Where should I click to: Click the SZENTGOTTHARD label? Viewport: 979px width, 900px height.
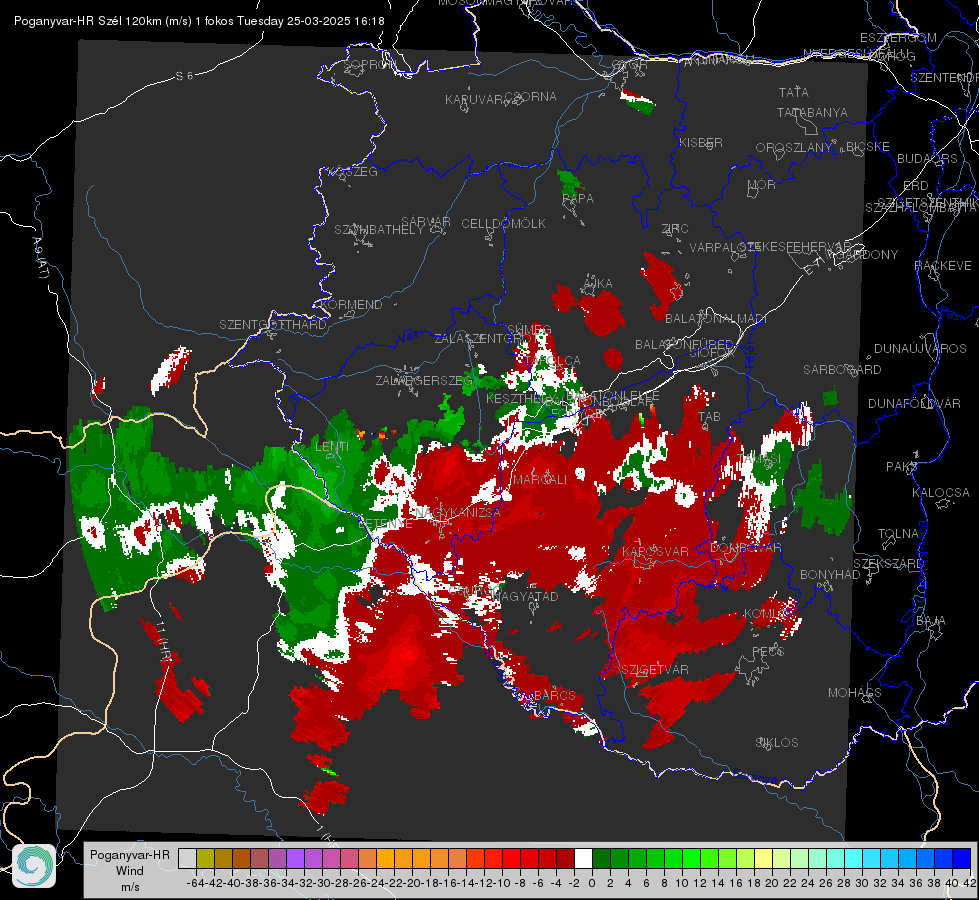(273, 325)
